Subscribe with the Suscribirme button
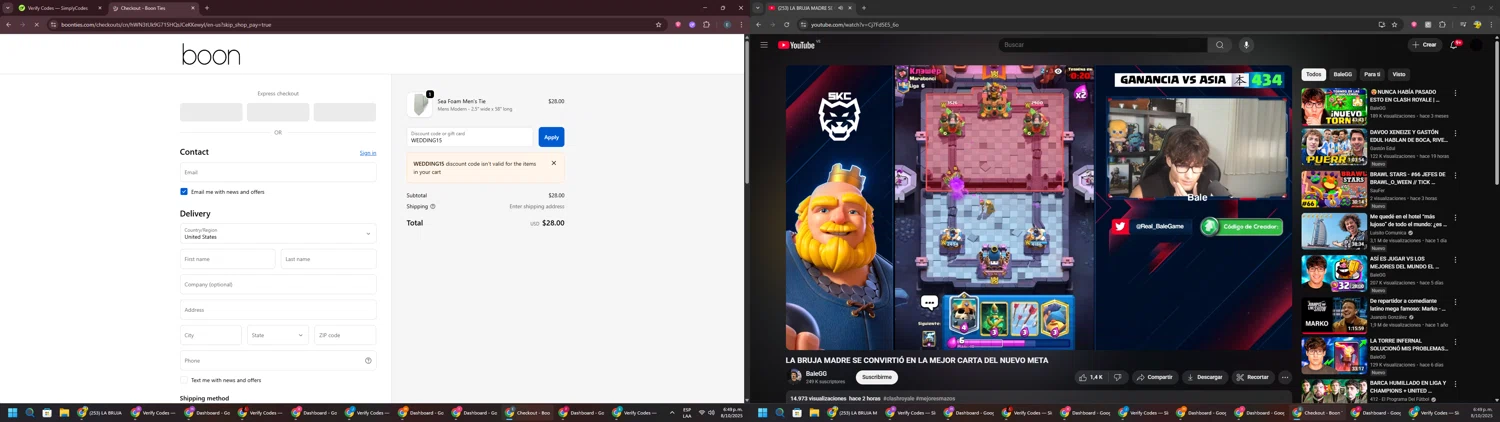1500x422 pixels. (877, 377)
